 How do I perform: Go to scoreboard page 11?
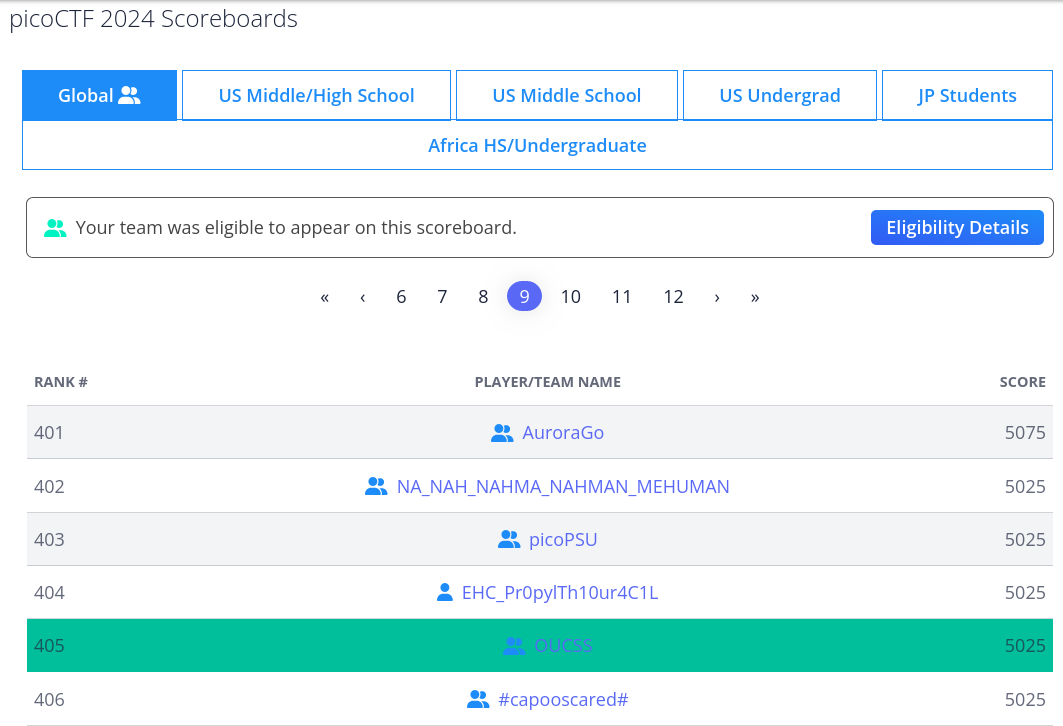pos(622,297)
